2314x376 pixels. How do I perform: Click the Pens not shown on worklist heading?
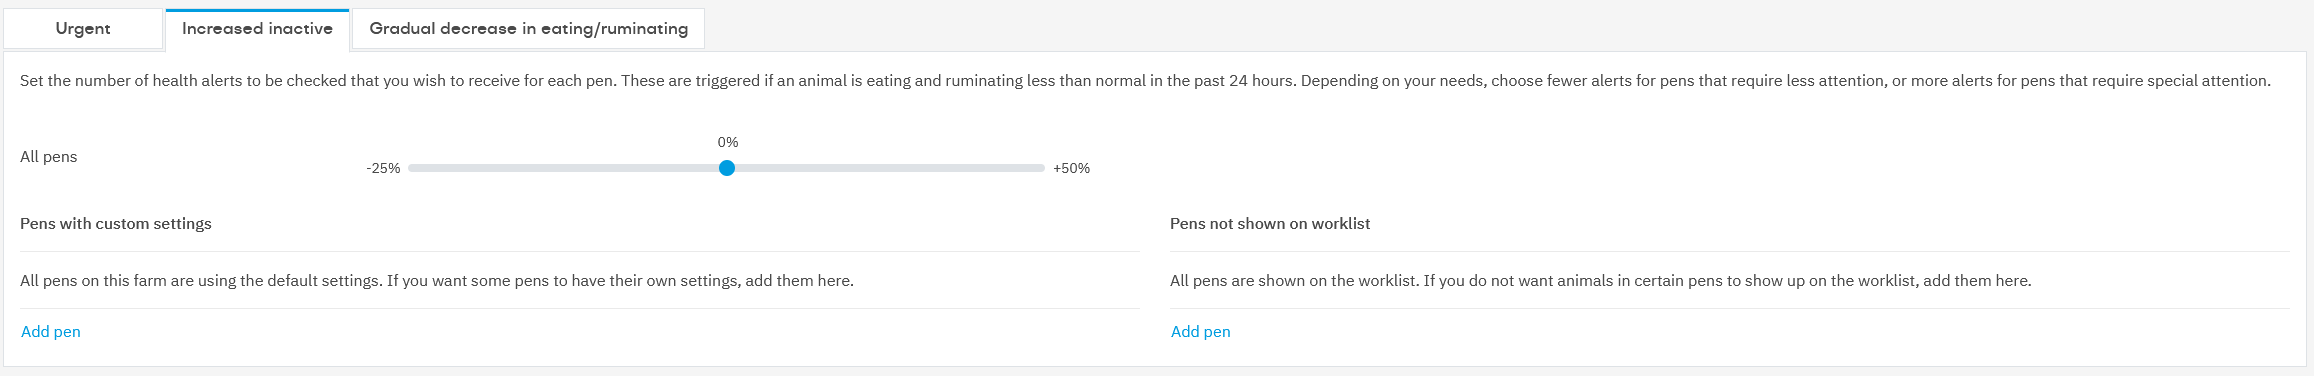tap(1270, 224)
